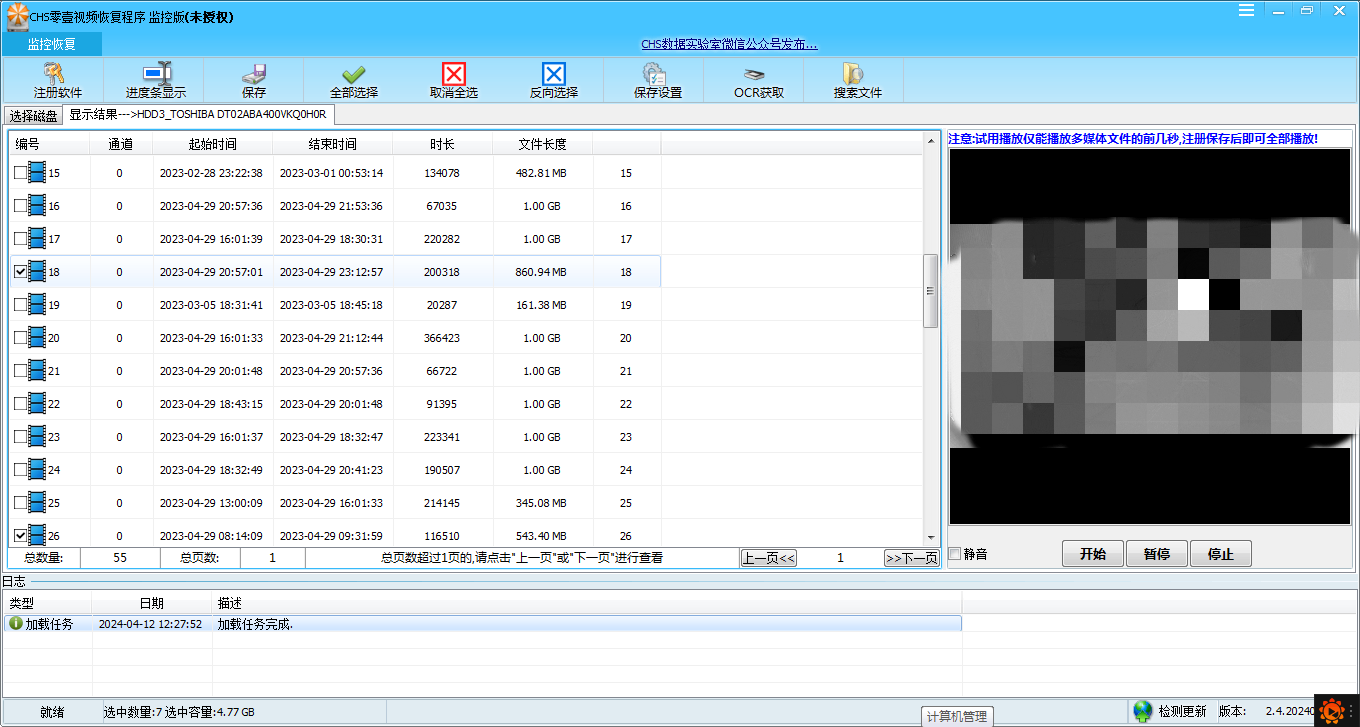Click the 日期 log column header
The image size is (1360, 727).
pyautogui.click(x=152, y=603)
